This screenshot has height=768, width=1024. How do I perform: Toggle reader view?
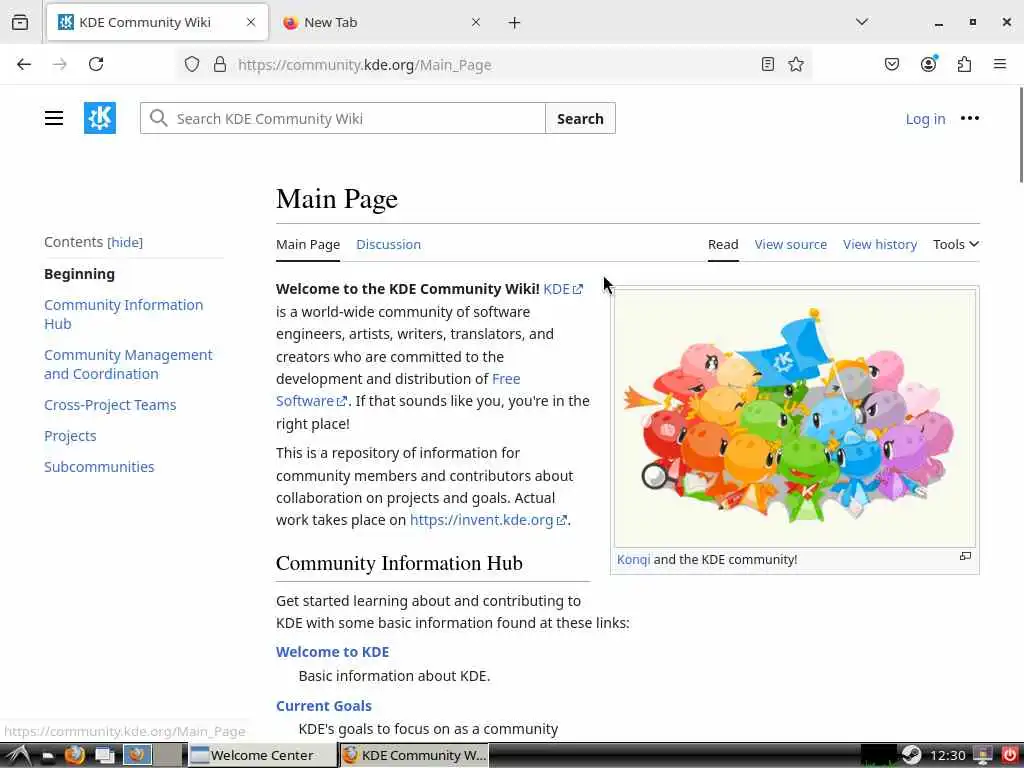[768, 64]
